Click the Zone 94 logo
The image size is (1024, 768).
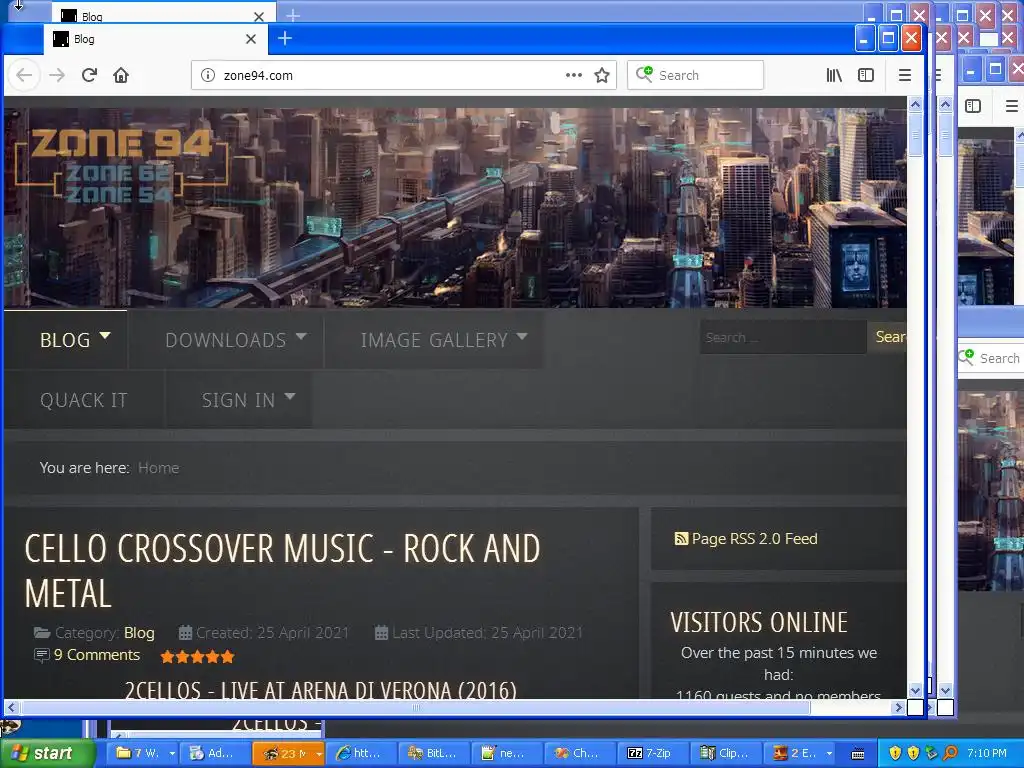pos(121,165)
